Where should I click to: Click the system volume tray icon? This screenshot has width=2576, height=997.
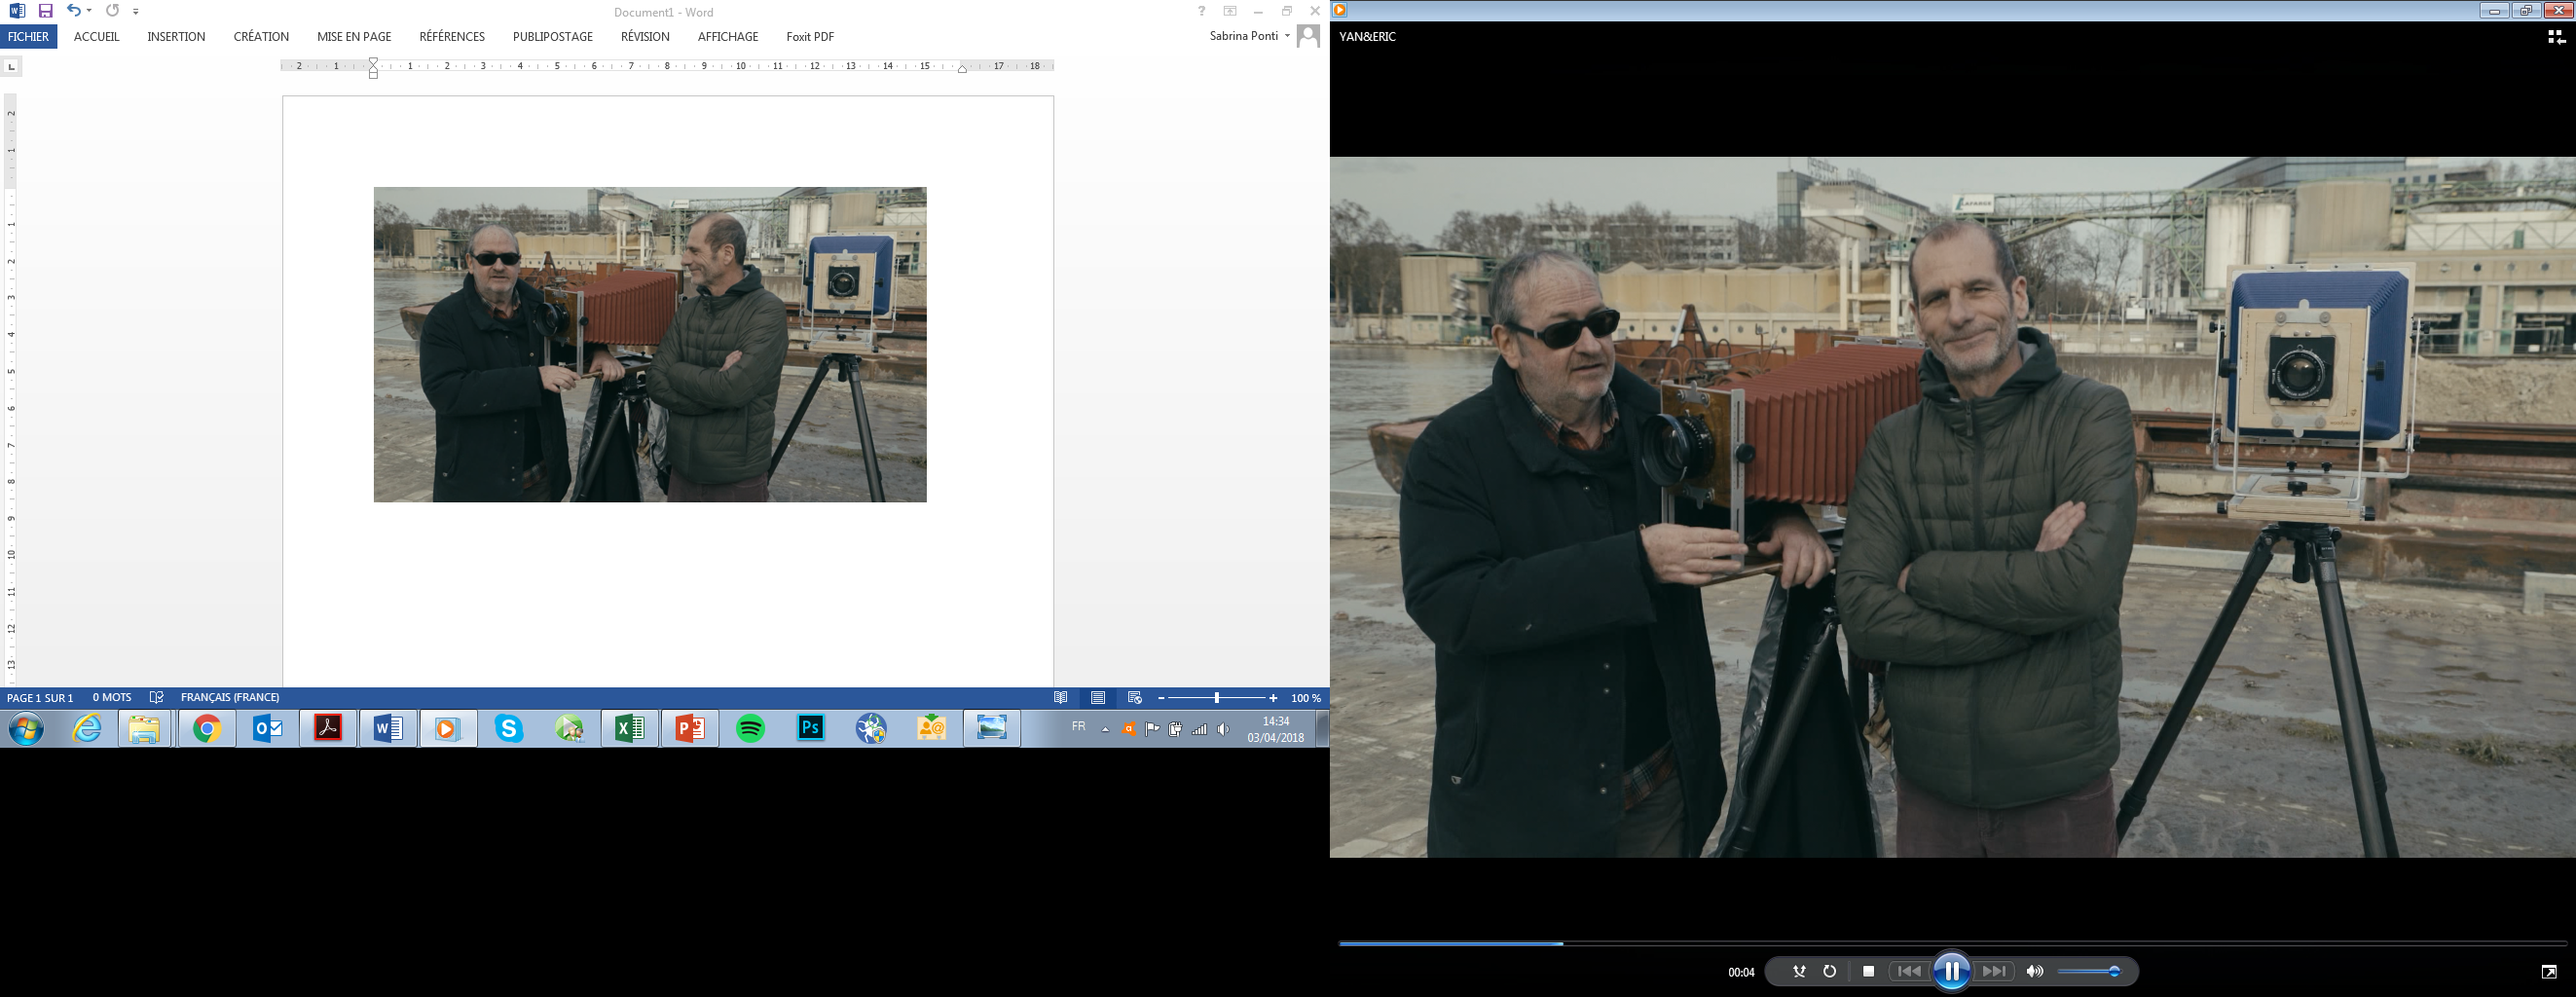(x=1223, y=729)
